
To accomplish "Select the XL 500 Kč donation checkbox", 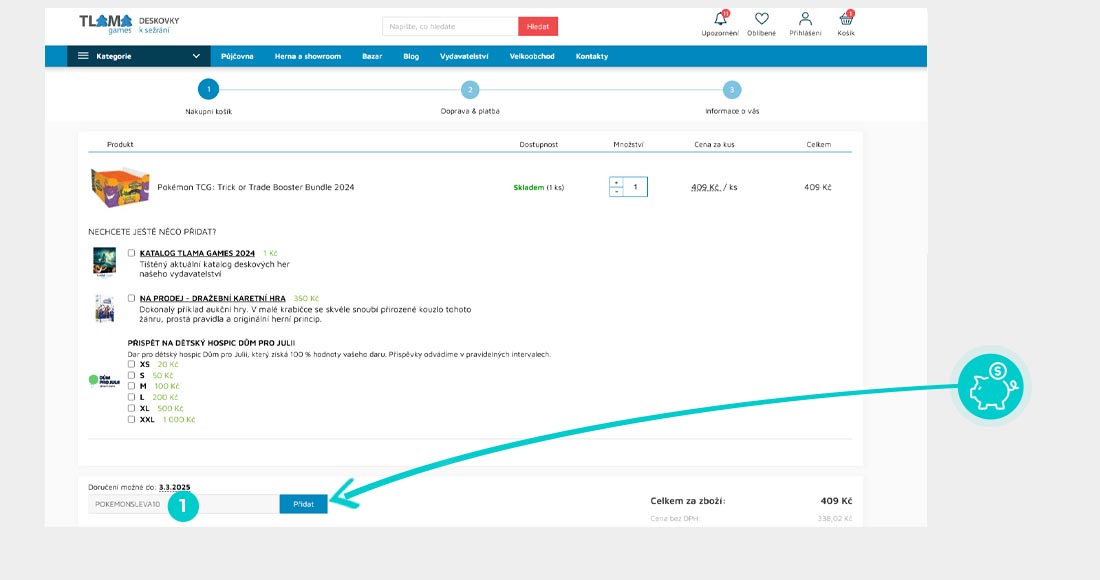I will 131,408.
